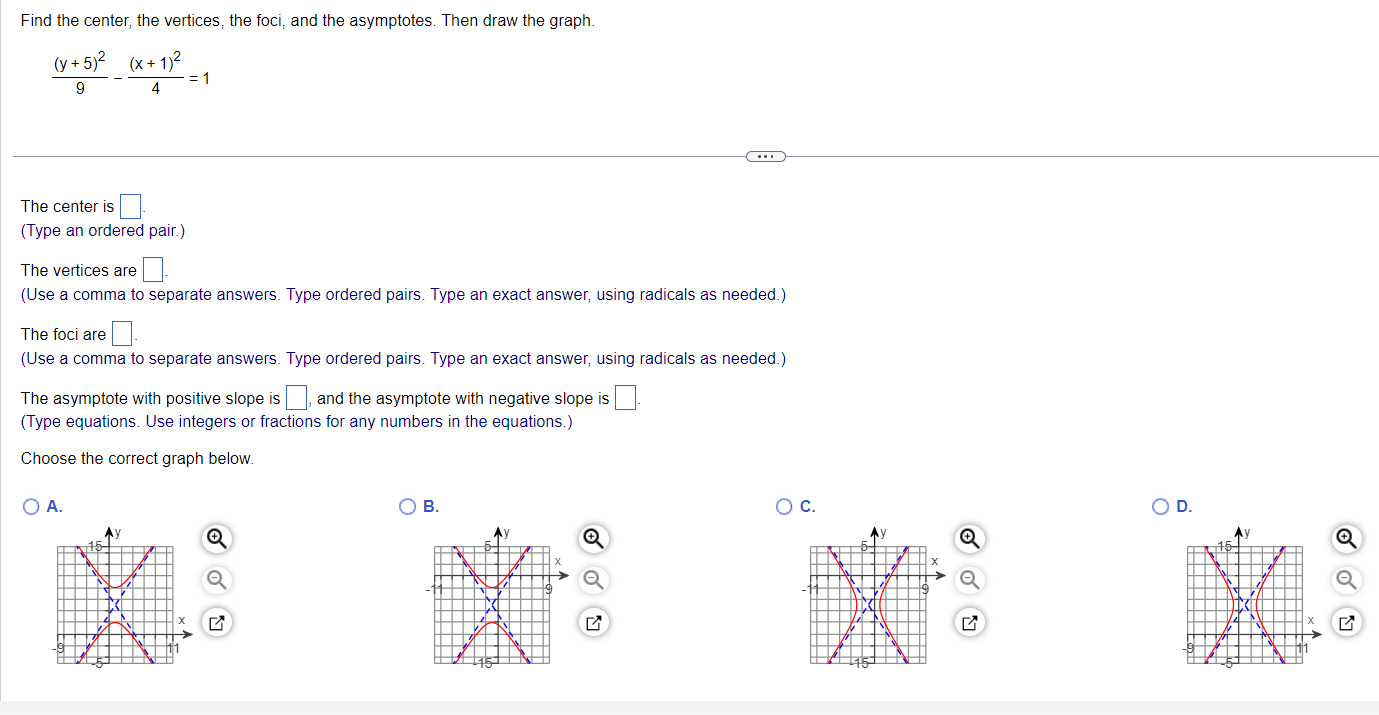Click the zoom-in magnifier beside graph B
The width and height of the screenshot is (1379, 715).
click(592, 538)
